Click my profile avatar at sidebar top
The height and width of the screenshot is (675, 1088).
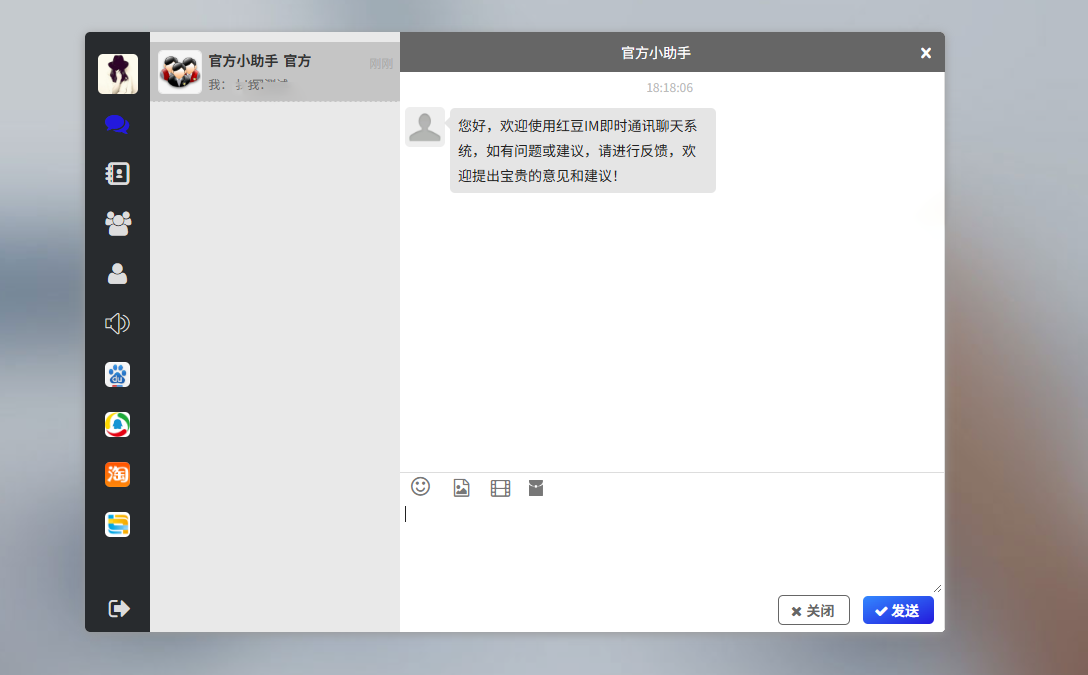coord(117,74)
